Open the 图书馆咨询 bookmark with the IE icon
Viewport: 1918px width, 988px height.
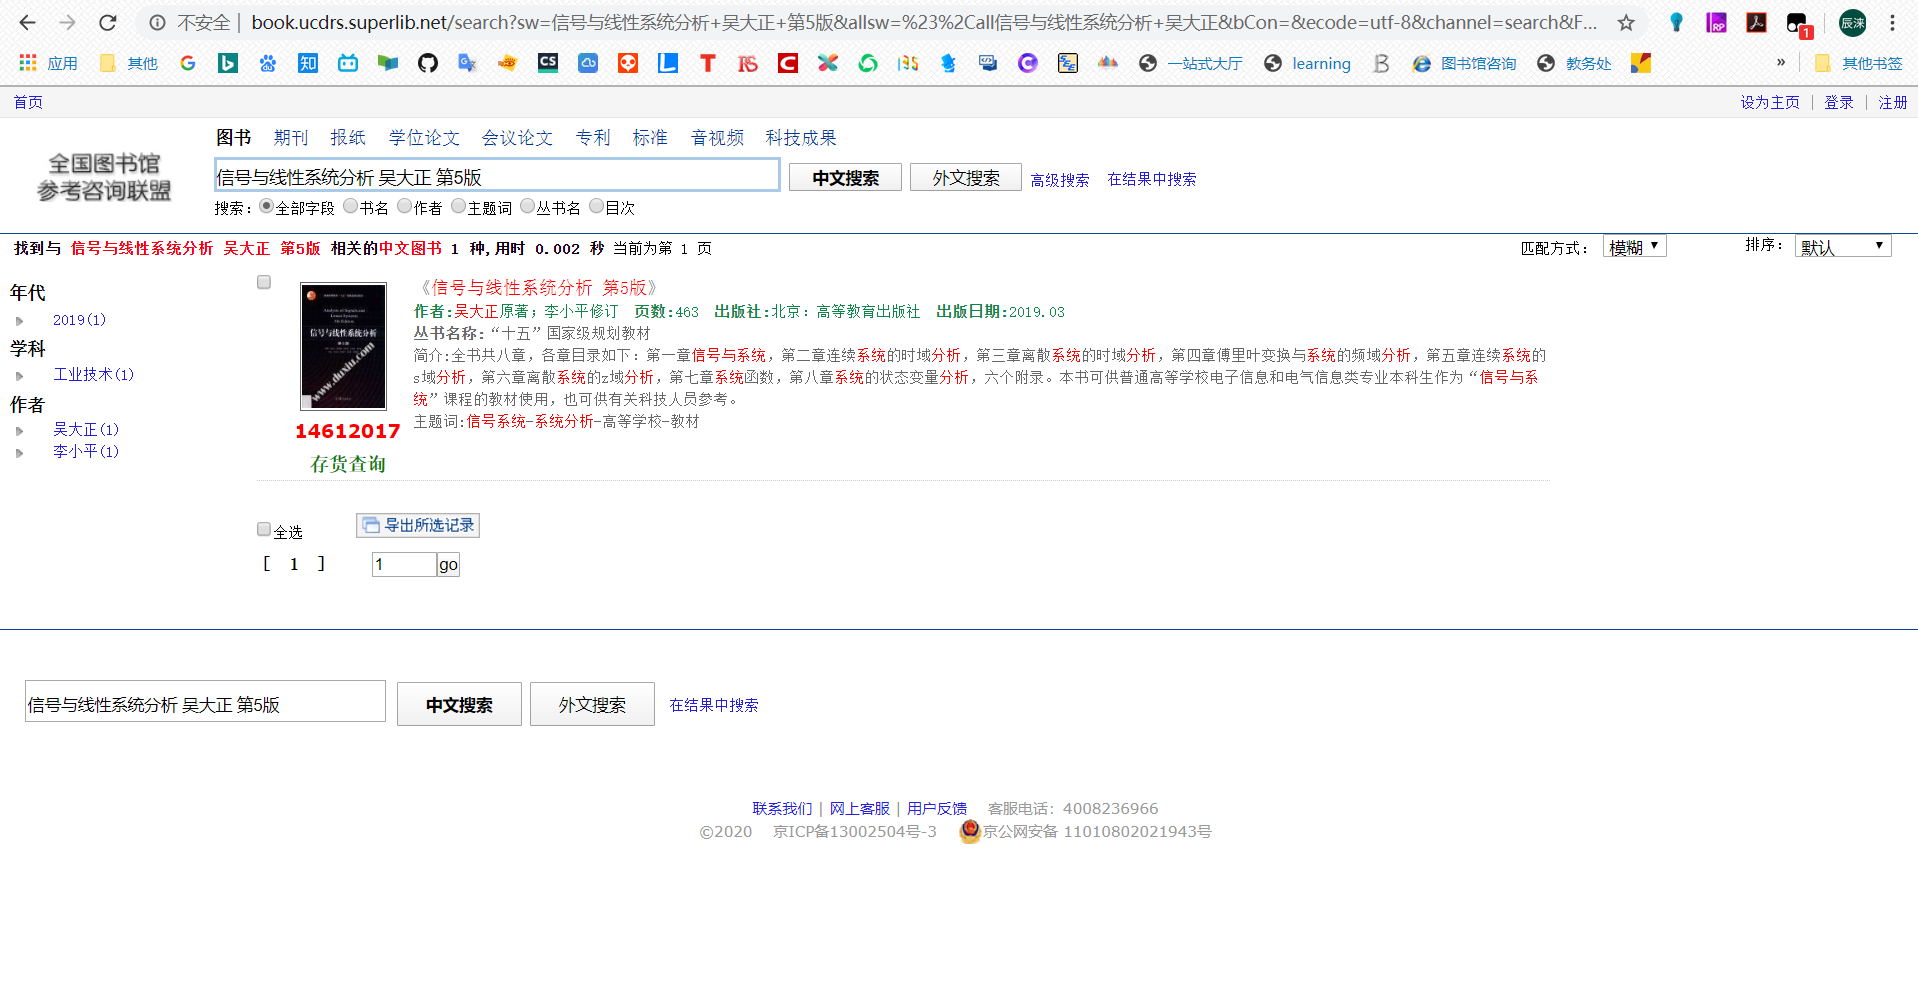click(1464, 63)
